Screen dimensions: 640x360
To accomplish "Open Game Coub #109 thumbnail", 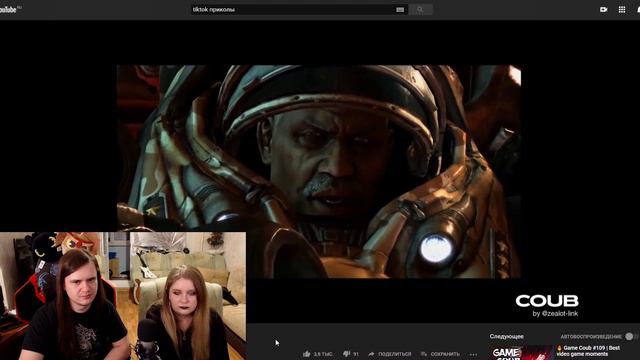I will click(521, 353).
